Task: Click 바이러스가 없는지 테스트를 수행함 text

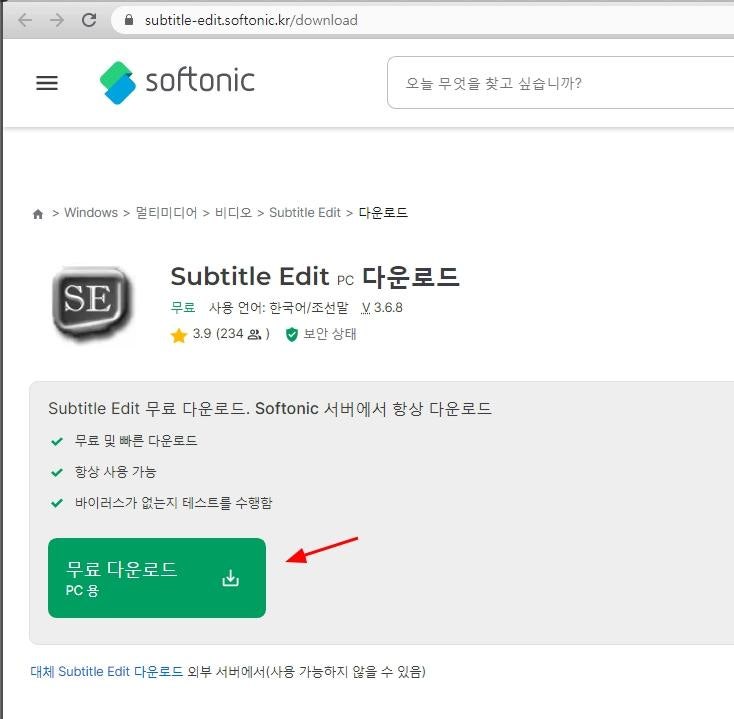Action: [173, 502]
